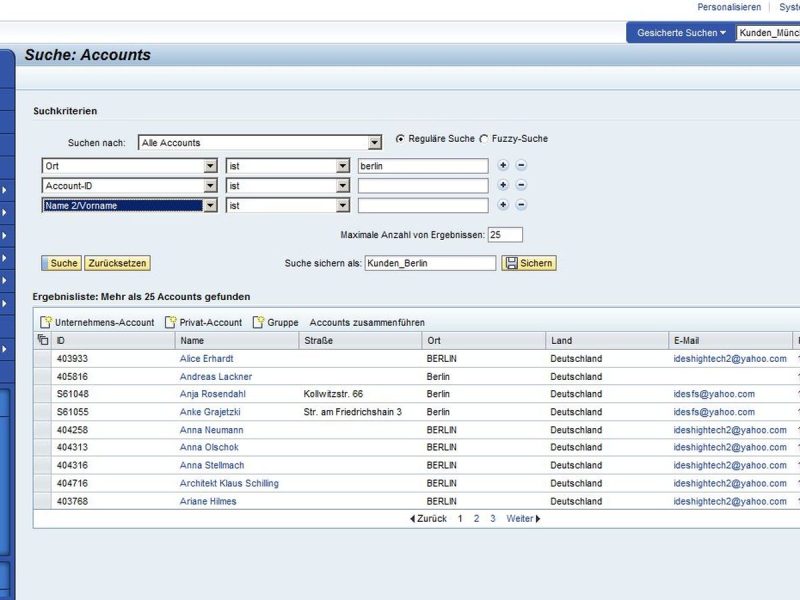Open the Name 2/Vorname field dropdown
Image resolution: width=800 pixels, height=600 pixels.
[210, 206]
